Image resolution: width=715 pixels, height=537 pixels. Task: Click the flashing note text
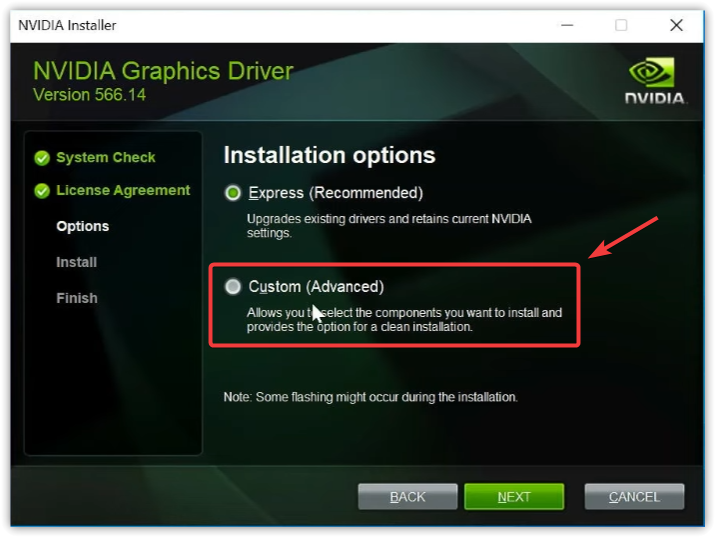click(371, 397)
